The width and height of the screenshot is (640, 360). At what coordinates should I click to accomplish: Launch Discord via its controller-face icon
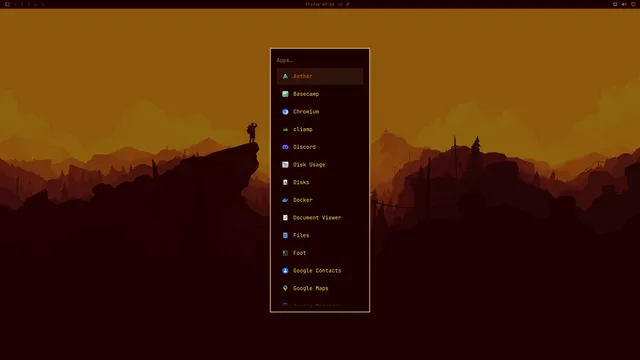(285, 147)
